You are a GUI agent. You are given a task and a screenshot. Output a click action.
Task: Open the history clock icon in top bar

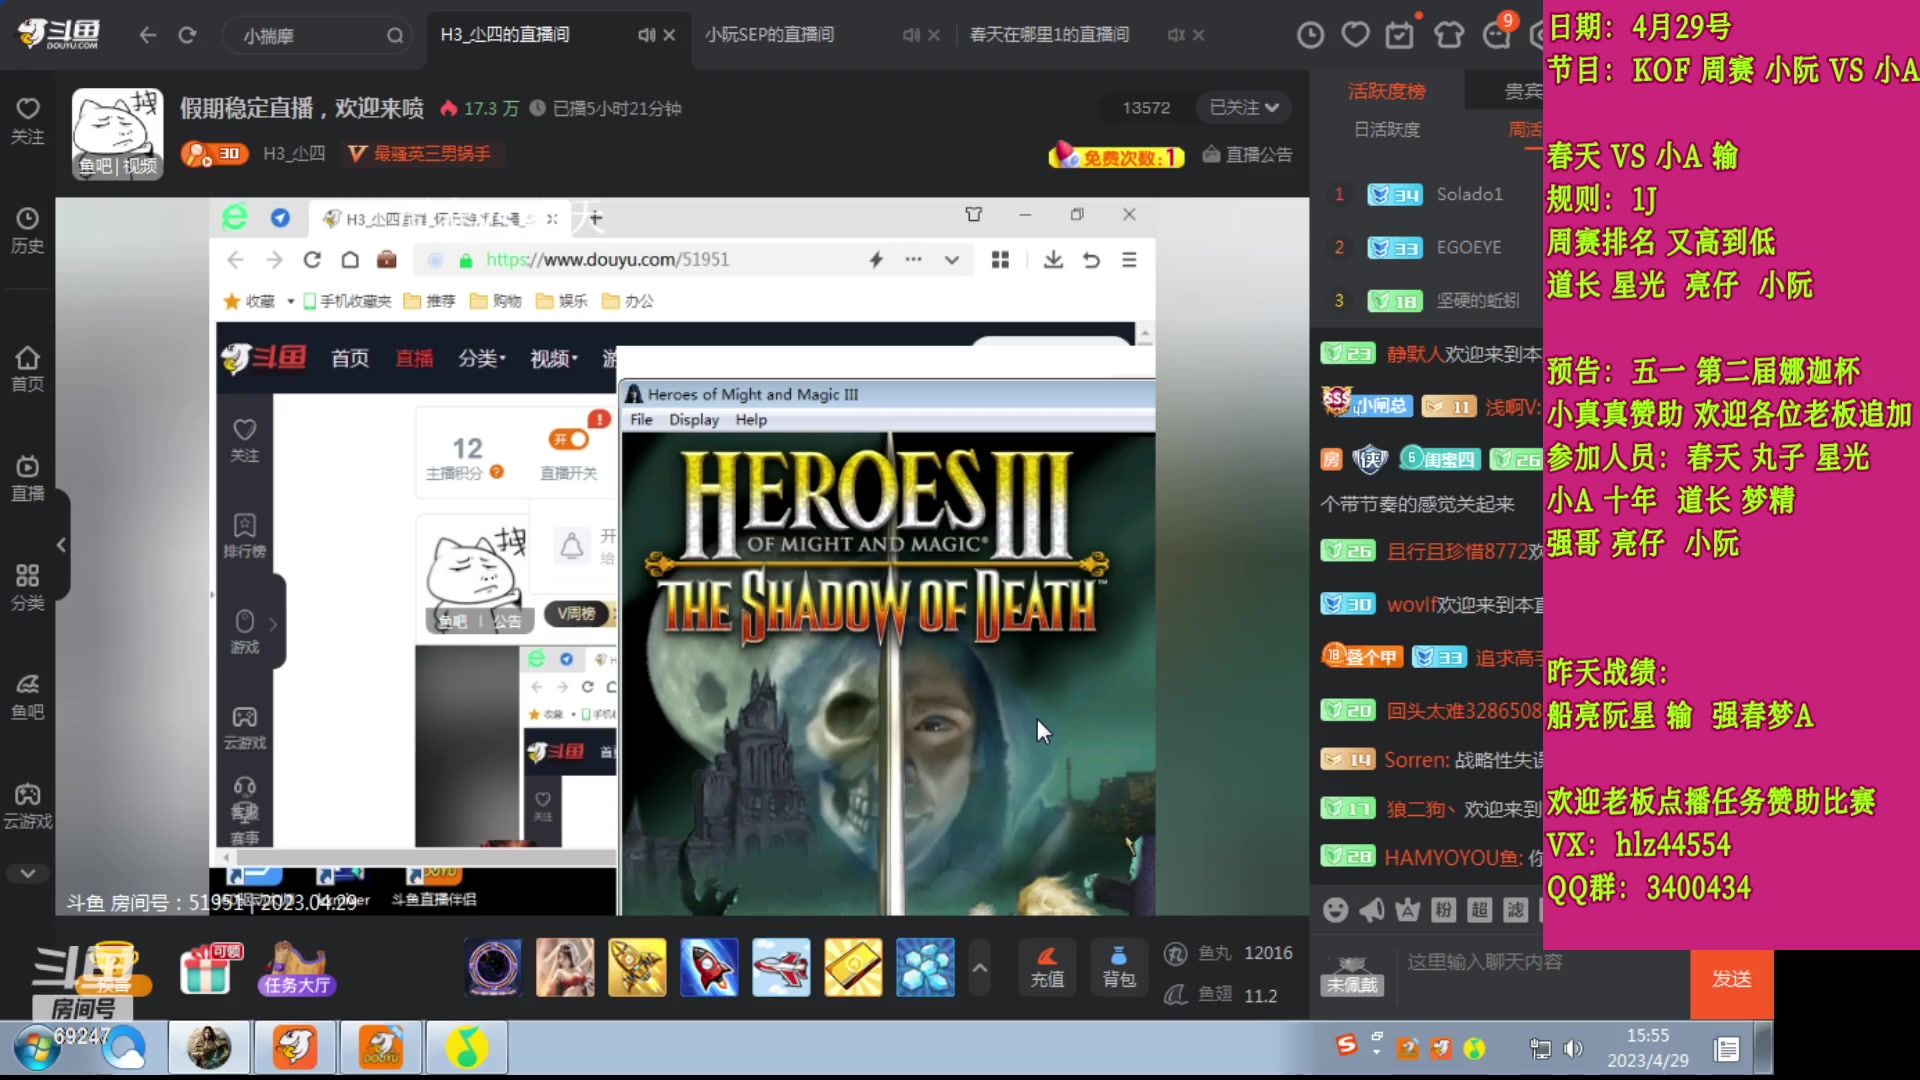tap(1310, 35)
